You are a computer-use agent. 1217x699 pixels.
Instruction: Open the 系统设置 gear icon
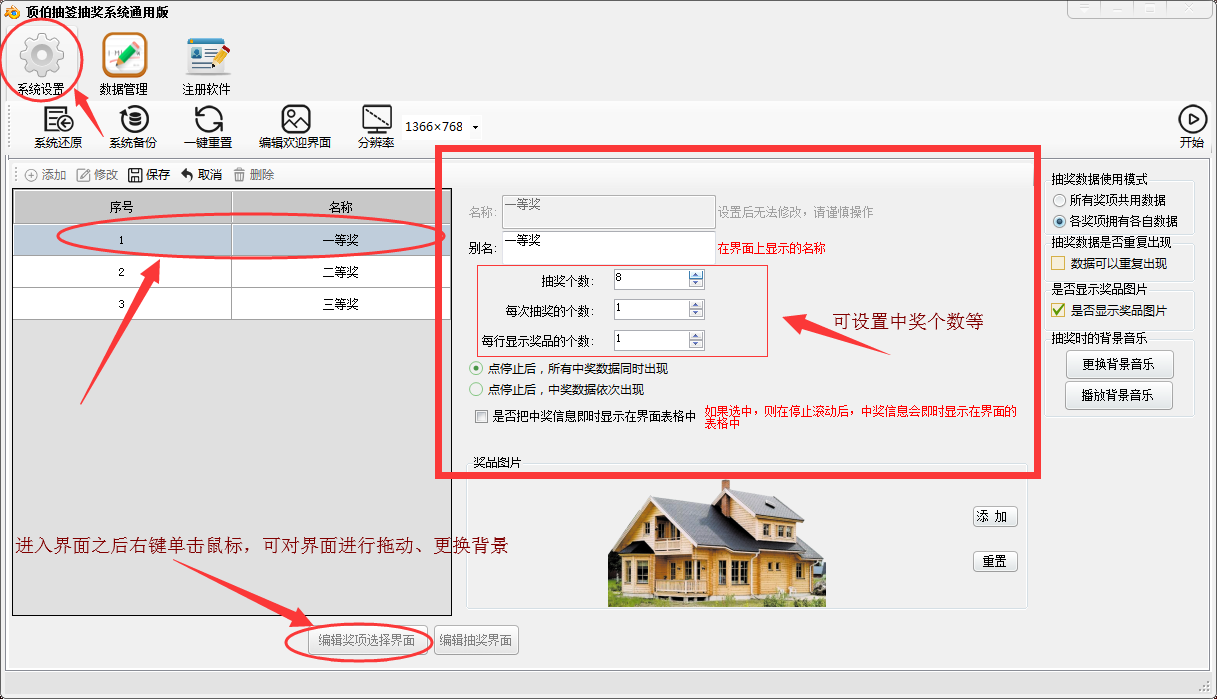pyautogui.click(x=41, y=56)
